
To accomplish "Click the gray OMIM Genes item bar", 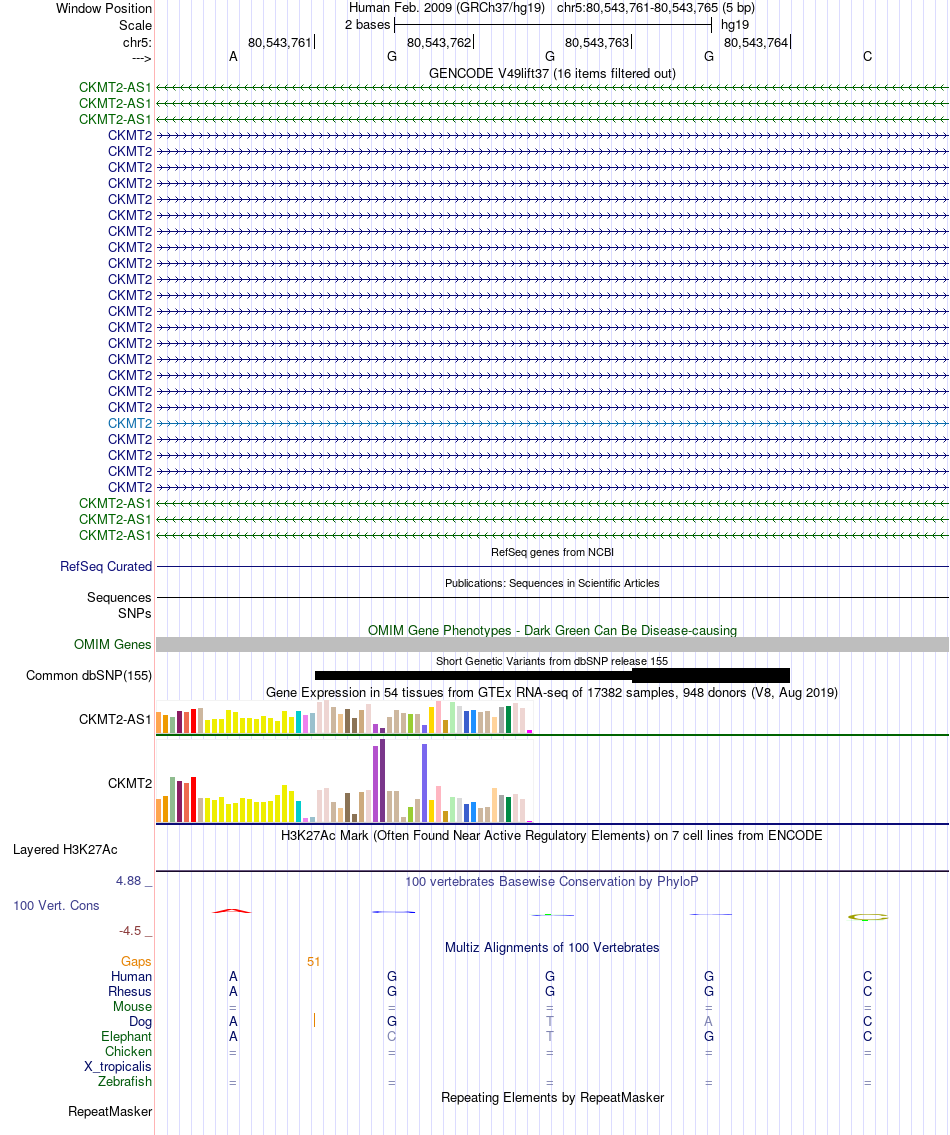I will click(552, 644).
